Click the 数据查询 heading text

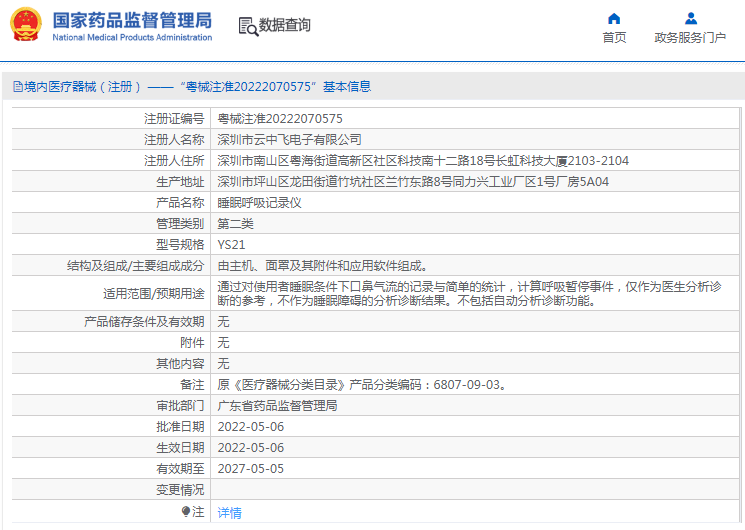(285, 25)
